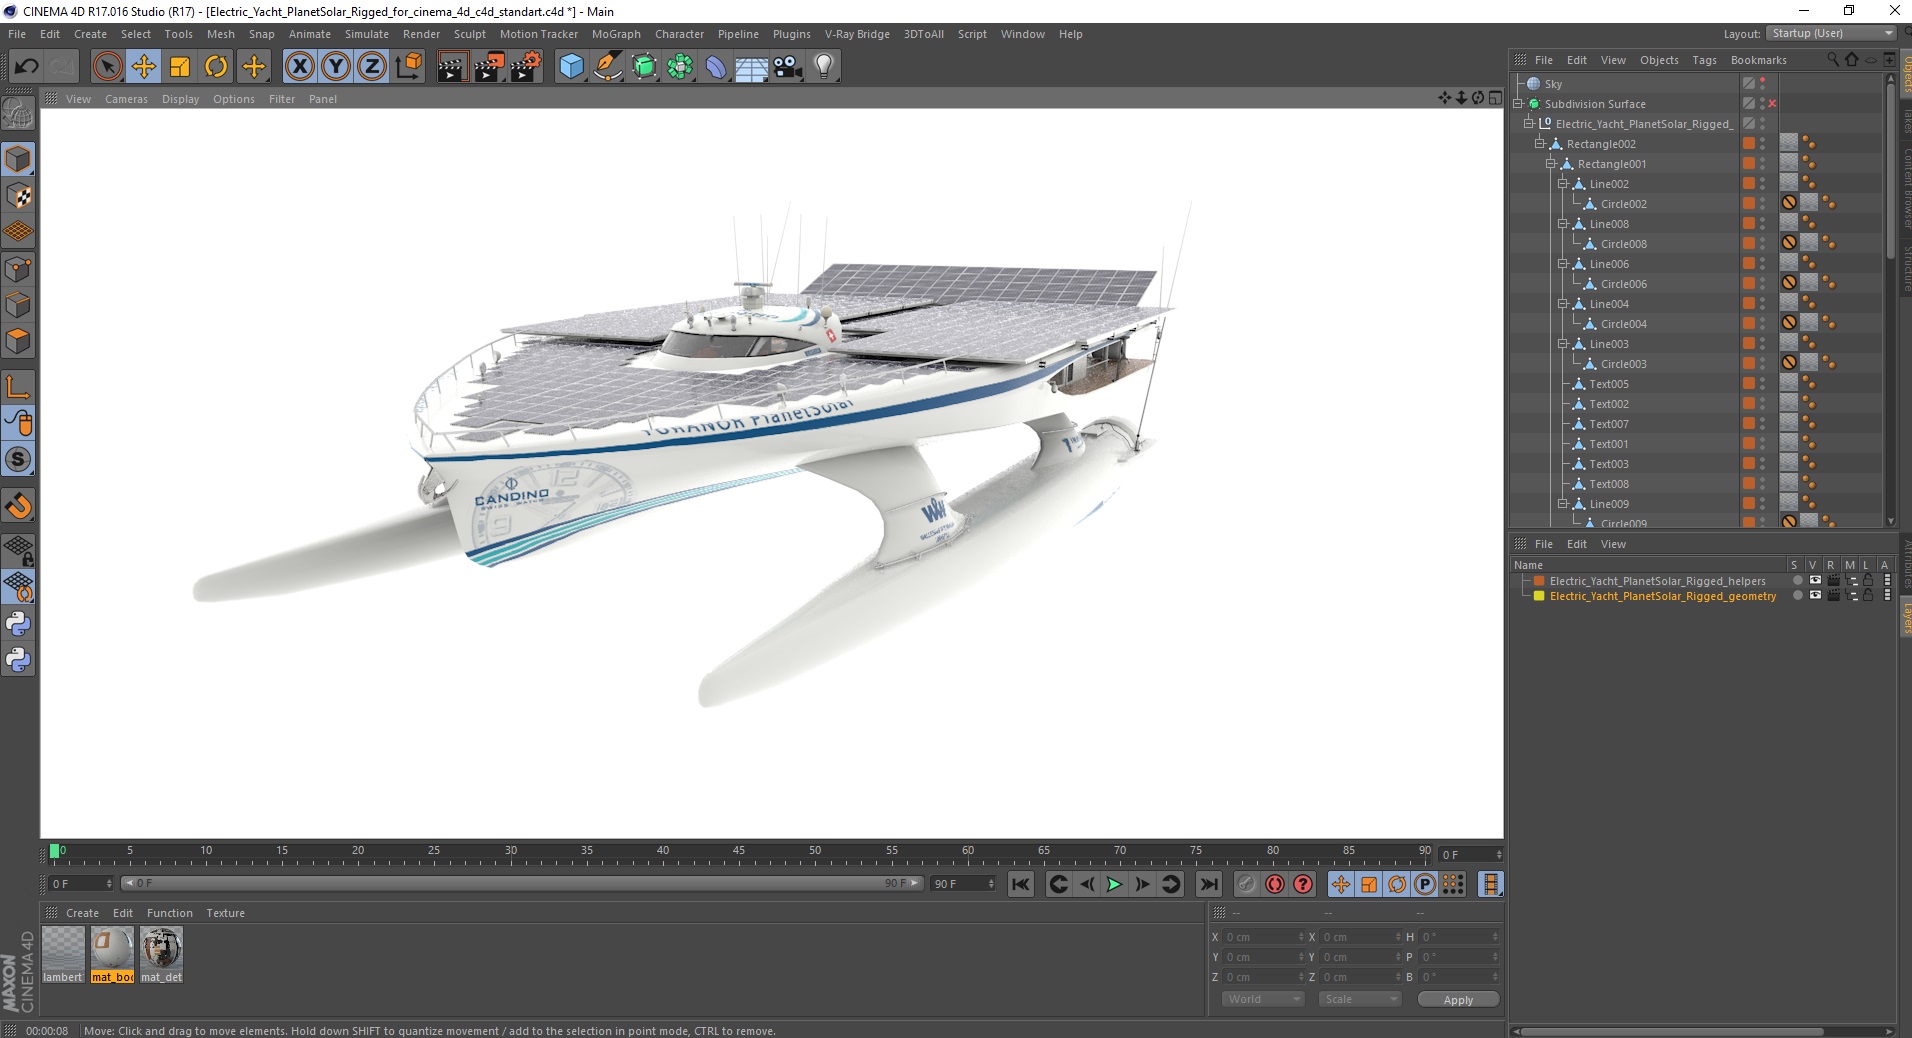Toggle Sky object visibility dots
The height and width of the screenshot is (1038, 1912).
click(1762, 83)
